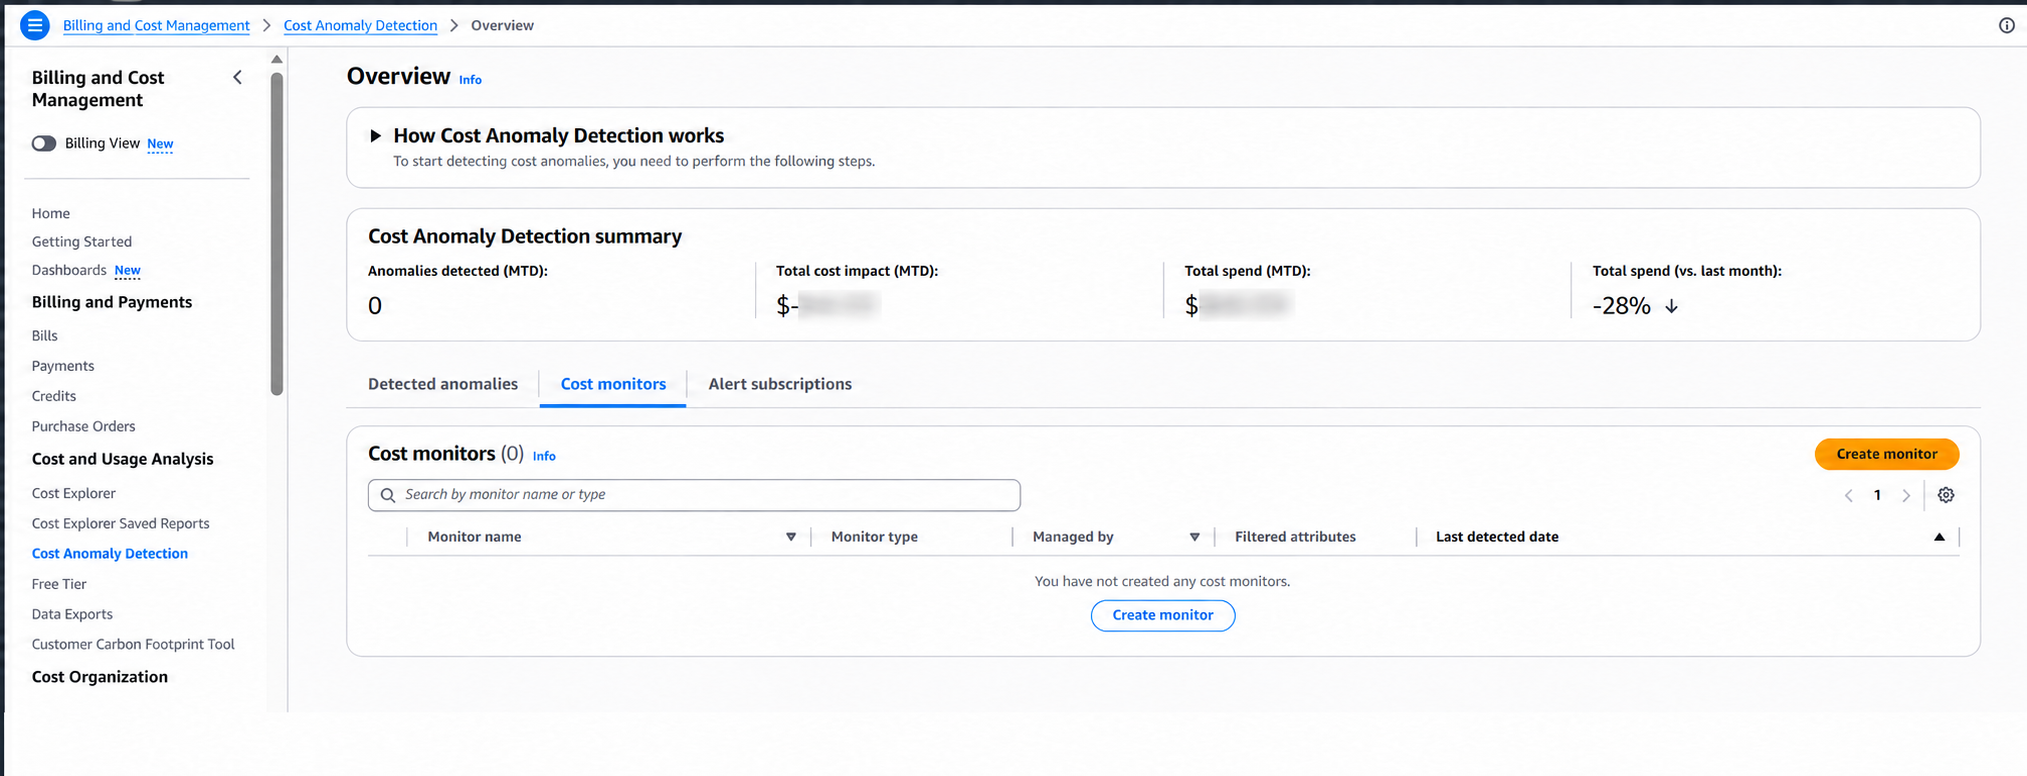Image resolution: width=2027 pixels, height=776 pixels.
Task: Switch to Detected anomalies tab
Action: pyautogui.click(x=443, y=384)
